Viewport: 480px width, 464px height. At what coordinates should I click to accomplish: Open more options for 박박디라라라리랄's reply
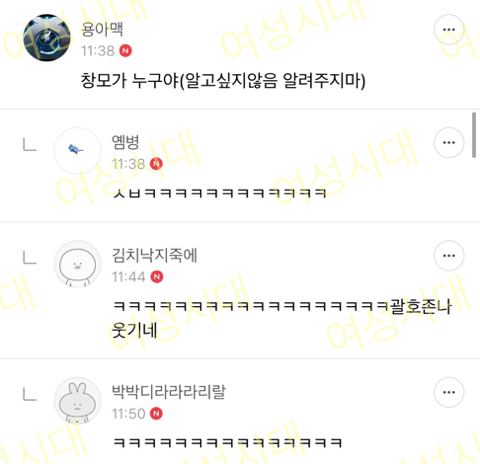pos(449,392)
